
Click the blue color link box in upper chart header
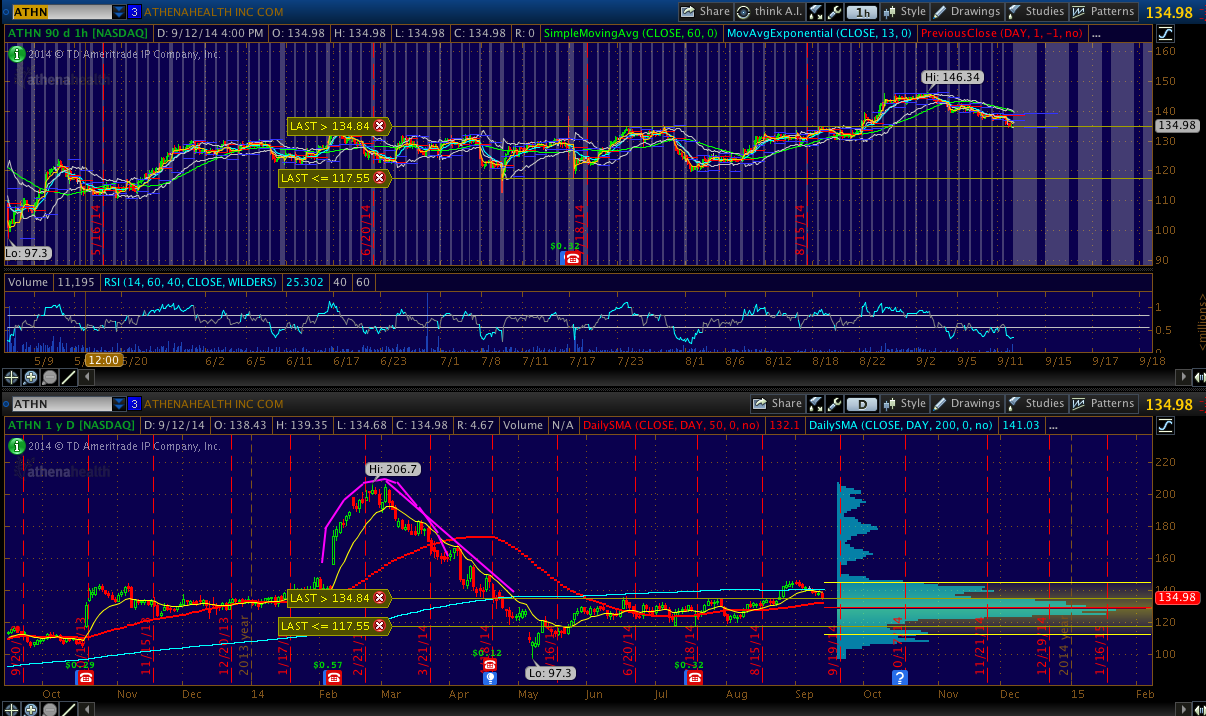coord(134,12)
